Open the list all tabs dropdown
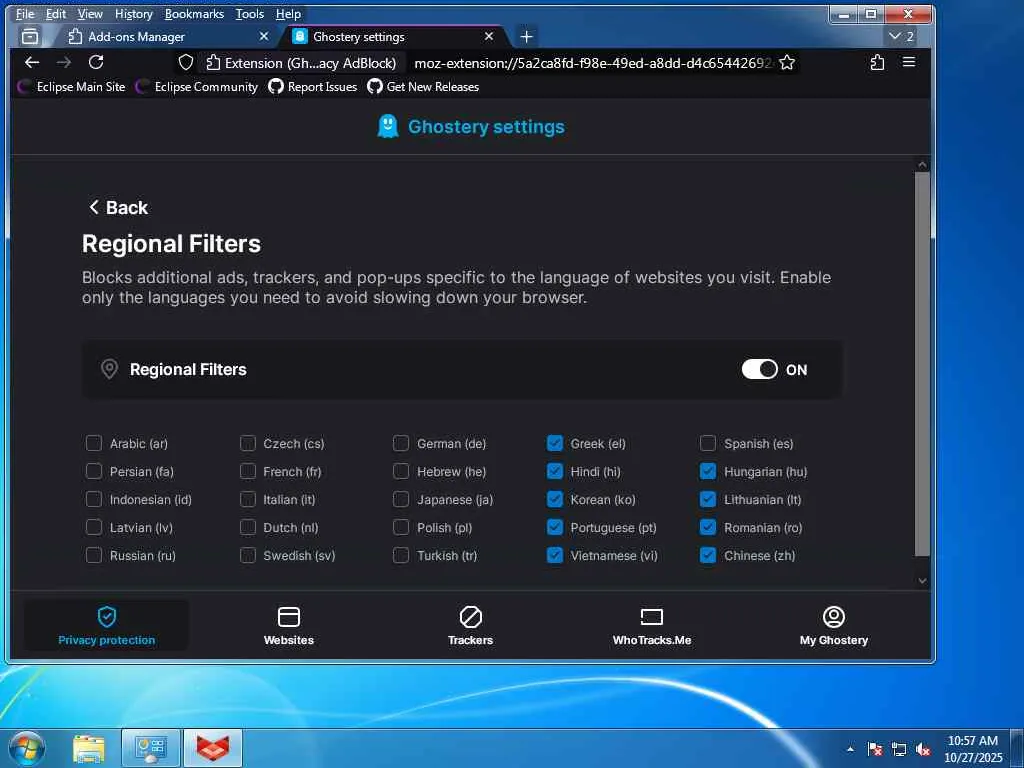Viewport: 1024px width, 768px height. click(x=901, y=37)
